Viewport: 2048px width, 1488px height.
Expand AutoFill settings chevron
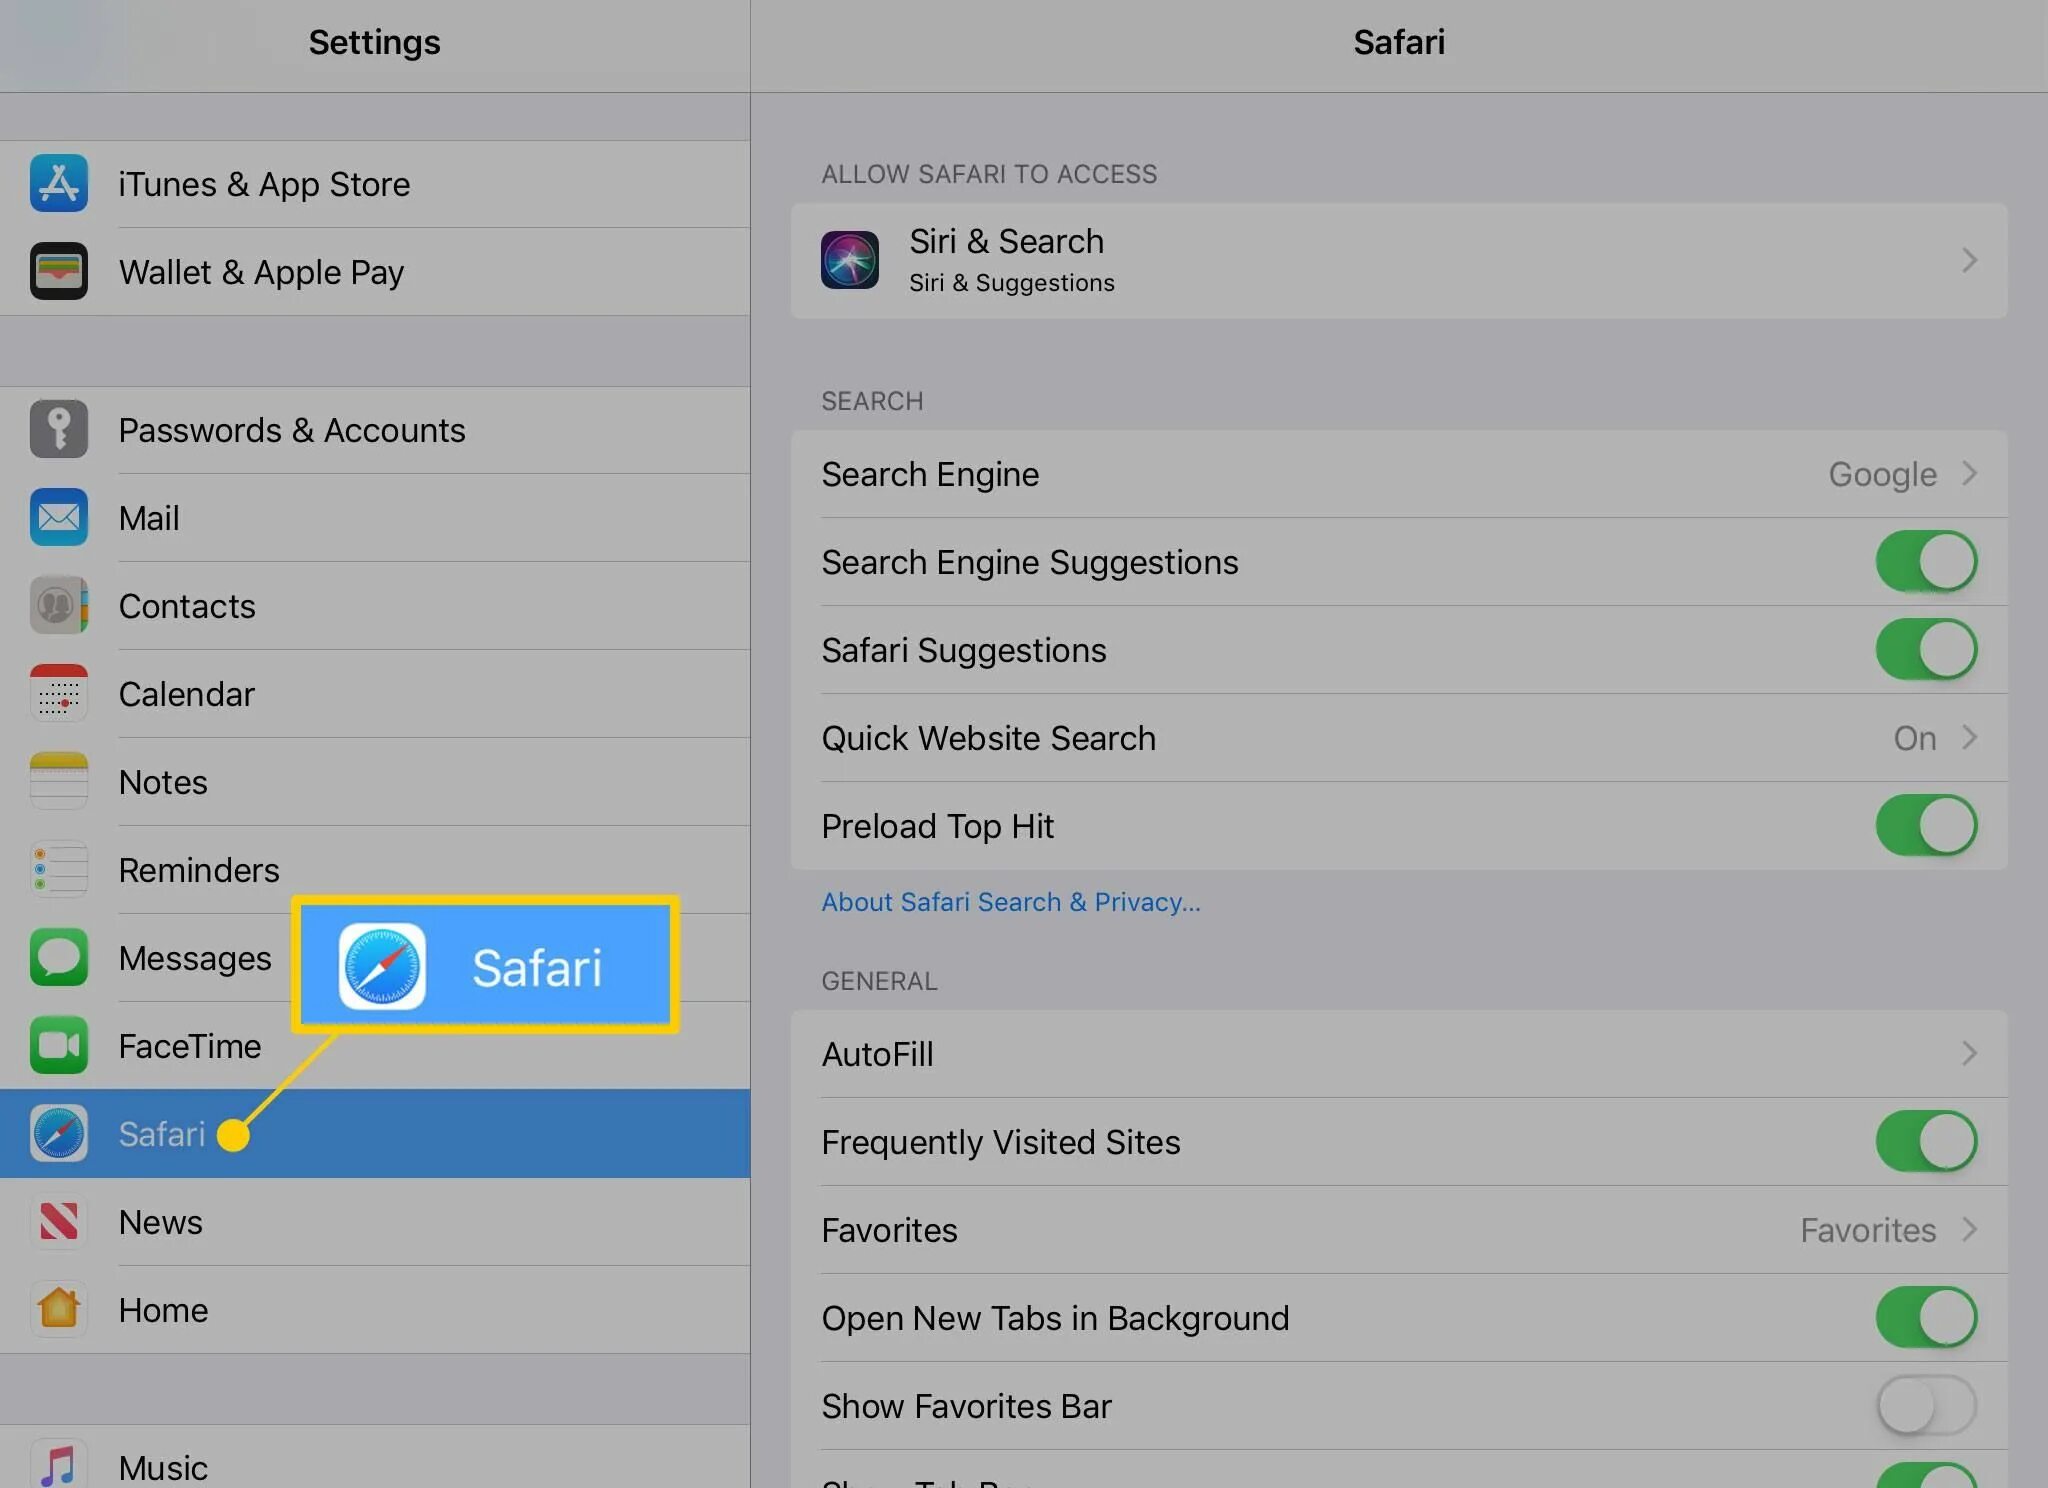pyautogui.click(x=1968, y=1054)
